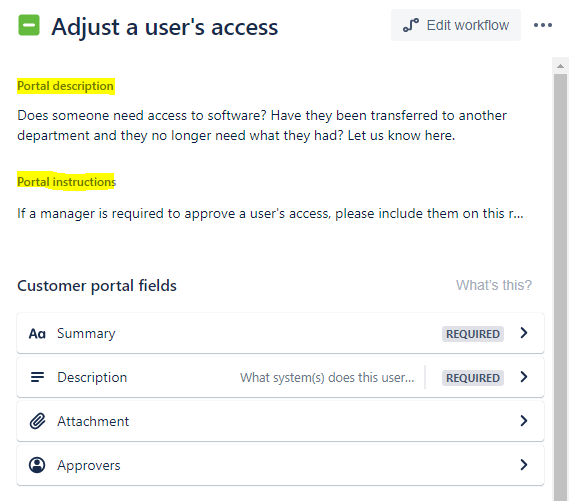Click the Adjust a user's access title

tap(165, 27)
